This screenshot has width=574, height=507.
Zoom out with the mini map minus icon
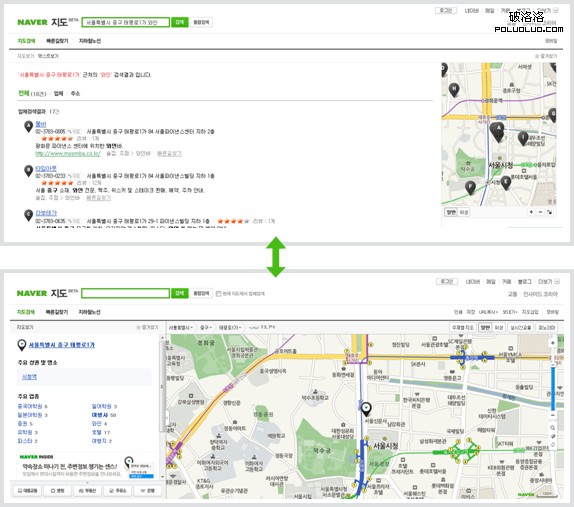(x=540, y=212)
